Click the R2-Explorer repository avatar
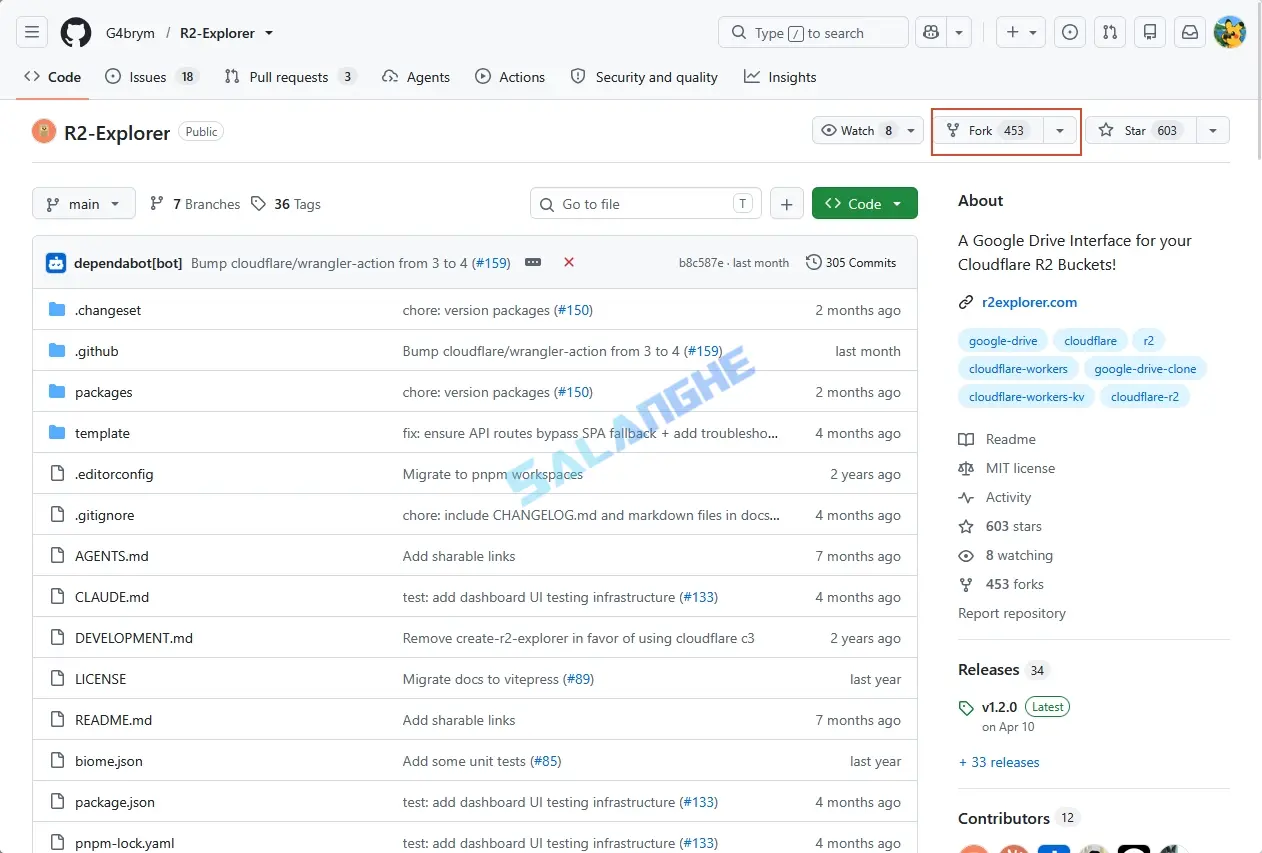This screenshot has width=1262, height=853. click(44, 131)
